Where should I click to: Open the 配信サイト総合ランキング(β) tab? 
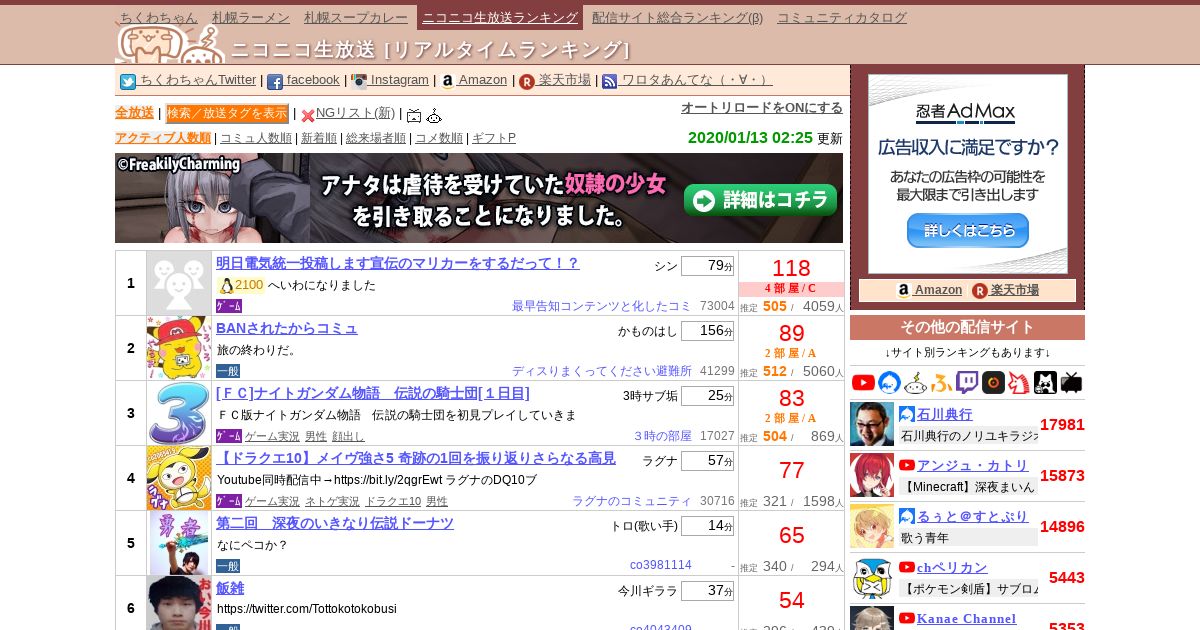pos(677,17)
